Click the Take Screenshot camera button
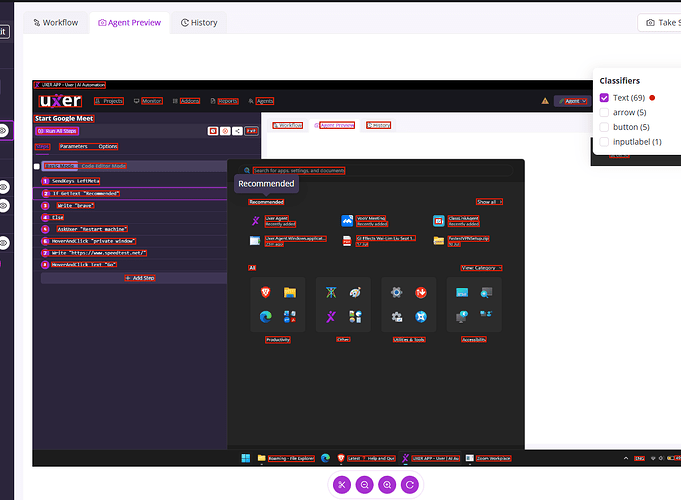This screenshot has height=500, width=681. (x=660, y=23)
